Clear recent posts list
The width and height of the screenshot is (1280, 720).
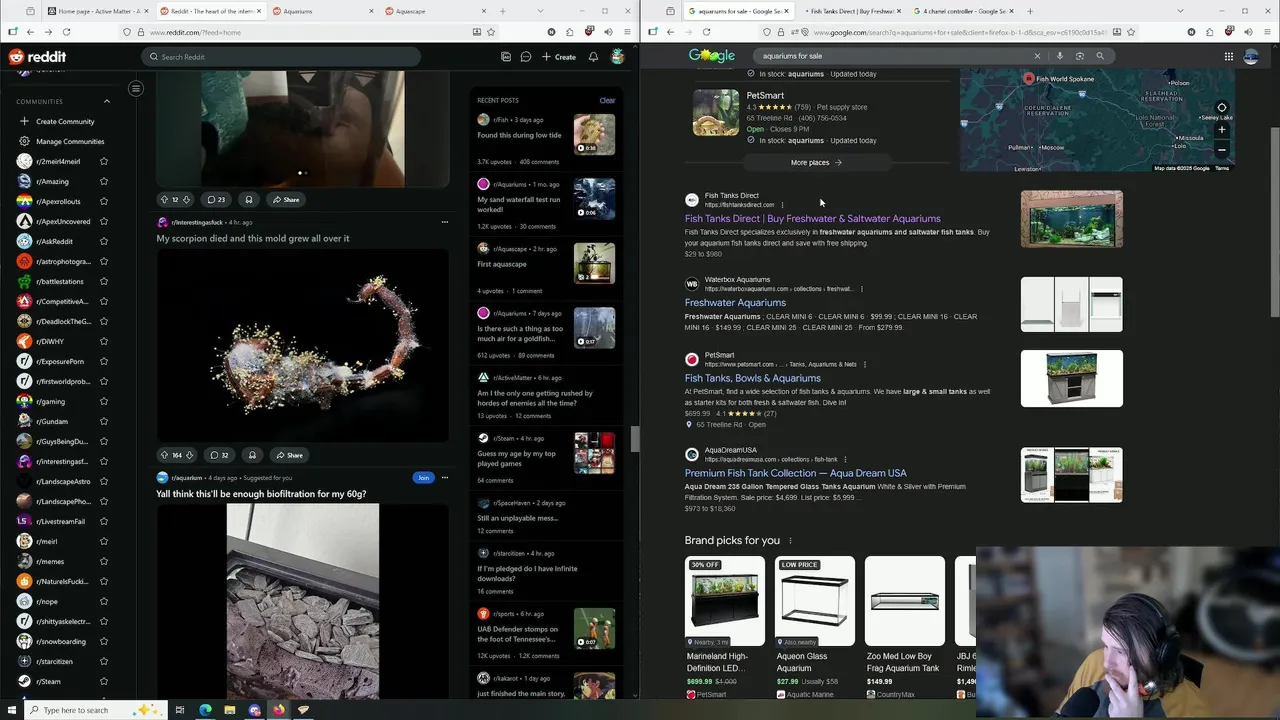tap(607, 100)
